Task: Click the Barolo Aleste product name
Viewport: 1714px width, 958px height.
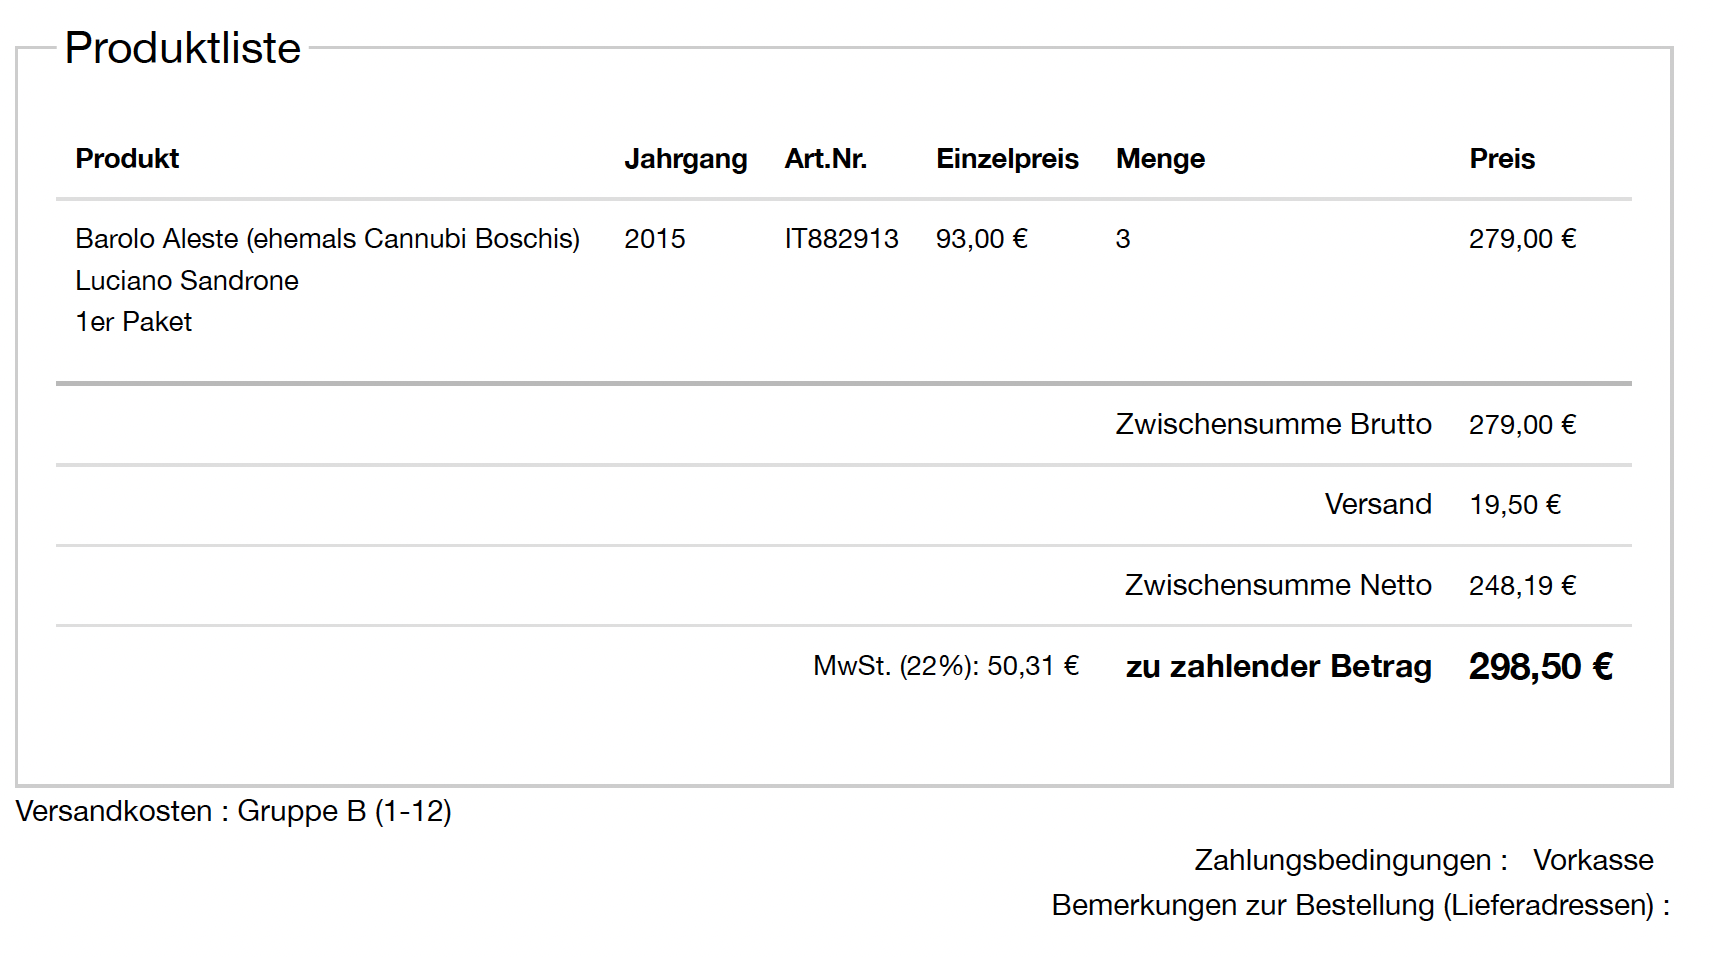Action: 327,239
